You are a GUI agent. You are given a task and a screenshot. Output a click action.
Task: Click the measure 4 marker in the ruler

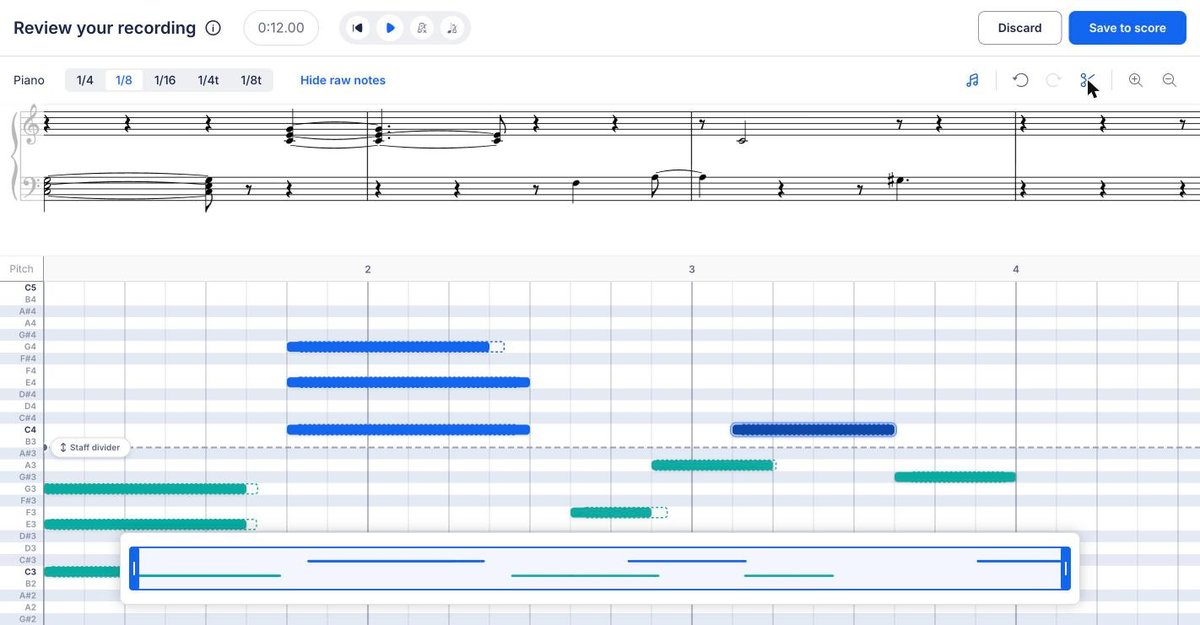click(x=1016, y=269)
